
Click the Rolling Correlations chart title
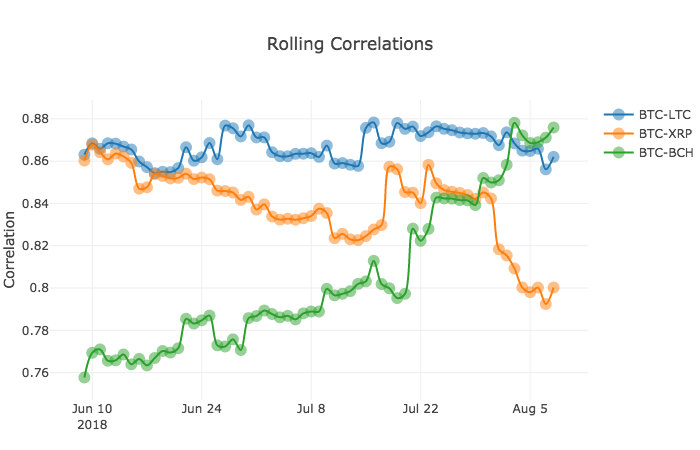click(x=350, y=44)
